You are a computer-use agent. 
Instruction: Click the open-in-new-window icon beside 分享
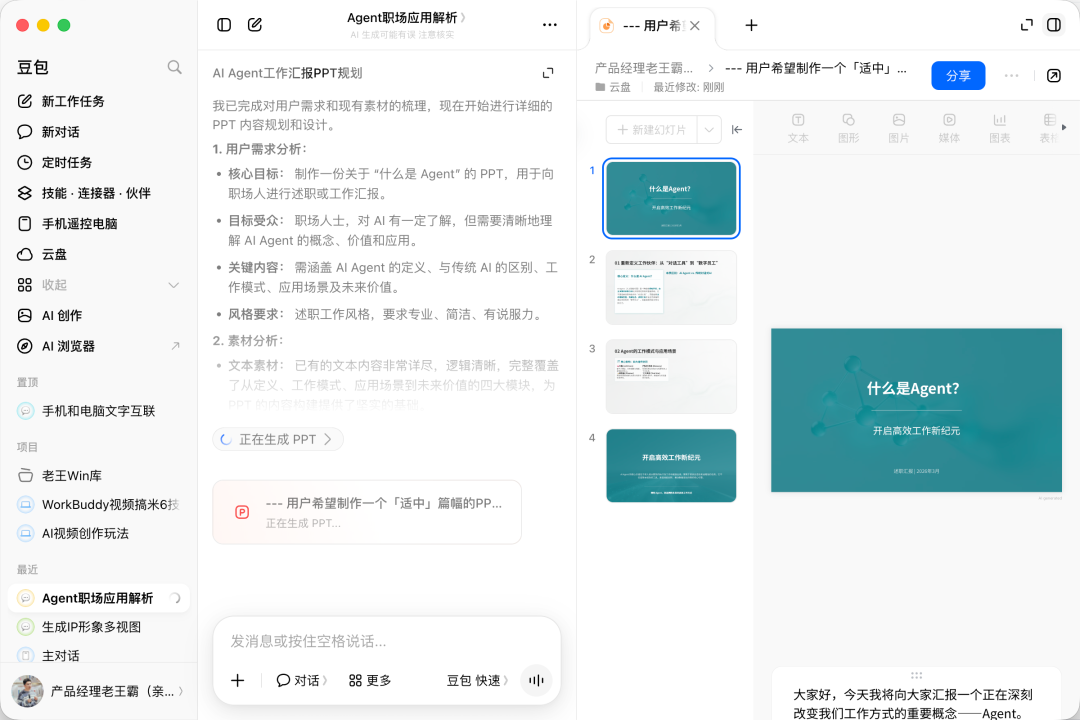[1053, 76]
